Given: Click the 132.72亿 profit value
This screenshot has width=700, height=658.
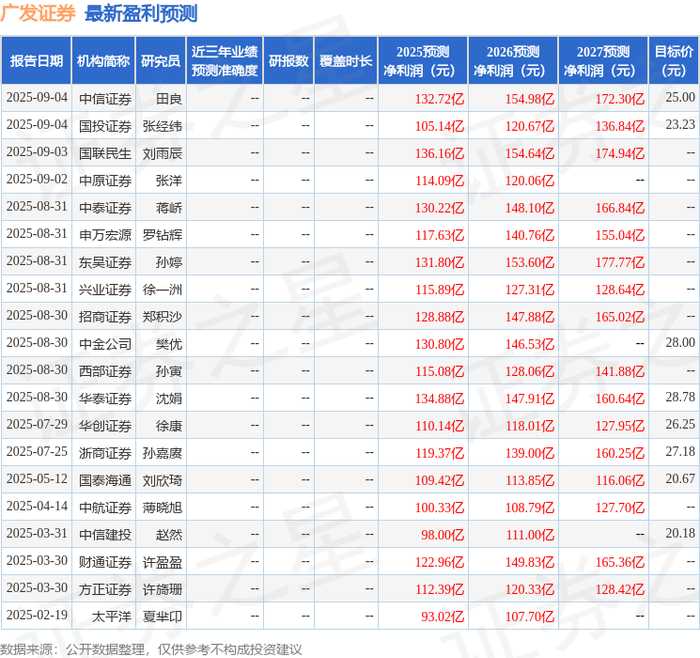Looking at the screenshot, I should tap(440, 99).
